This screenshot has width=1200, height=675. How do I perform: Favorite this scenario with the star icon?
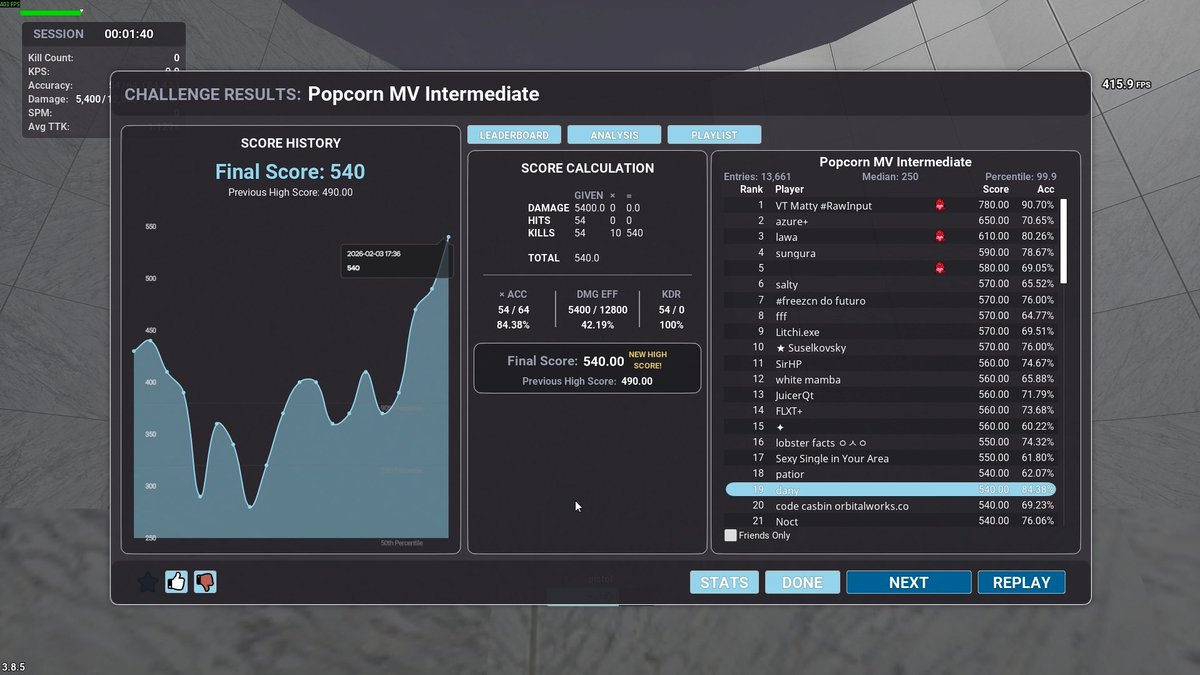pos(147,582)
